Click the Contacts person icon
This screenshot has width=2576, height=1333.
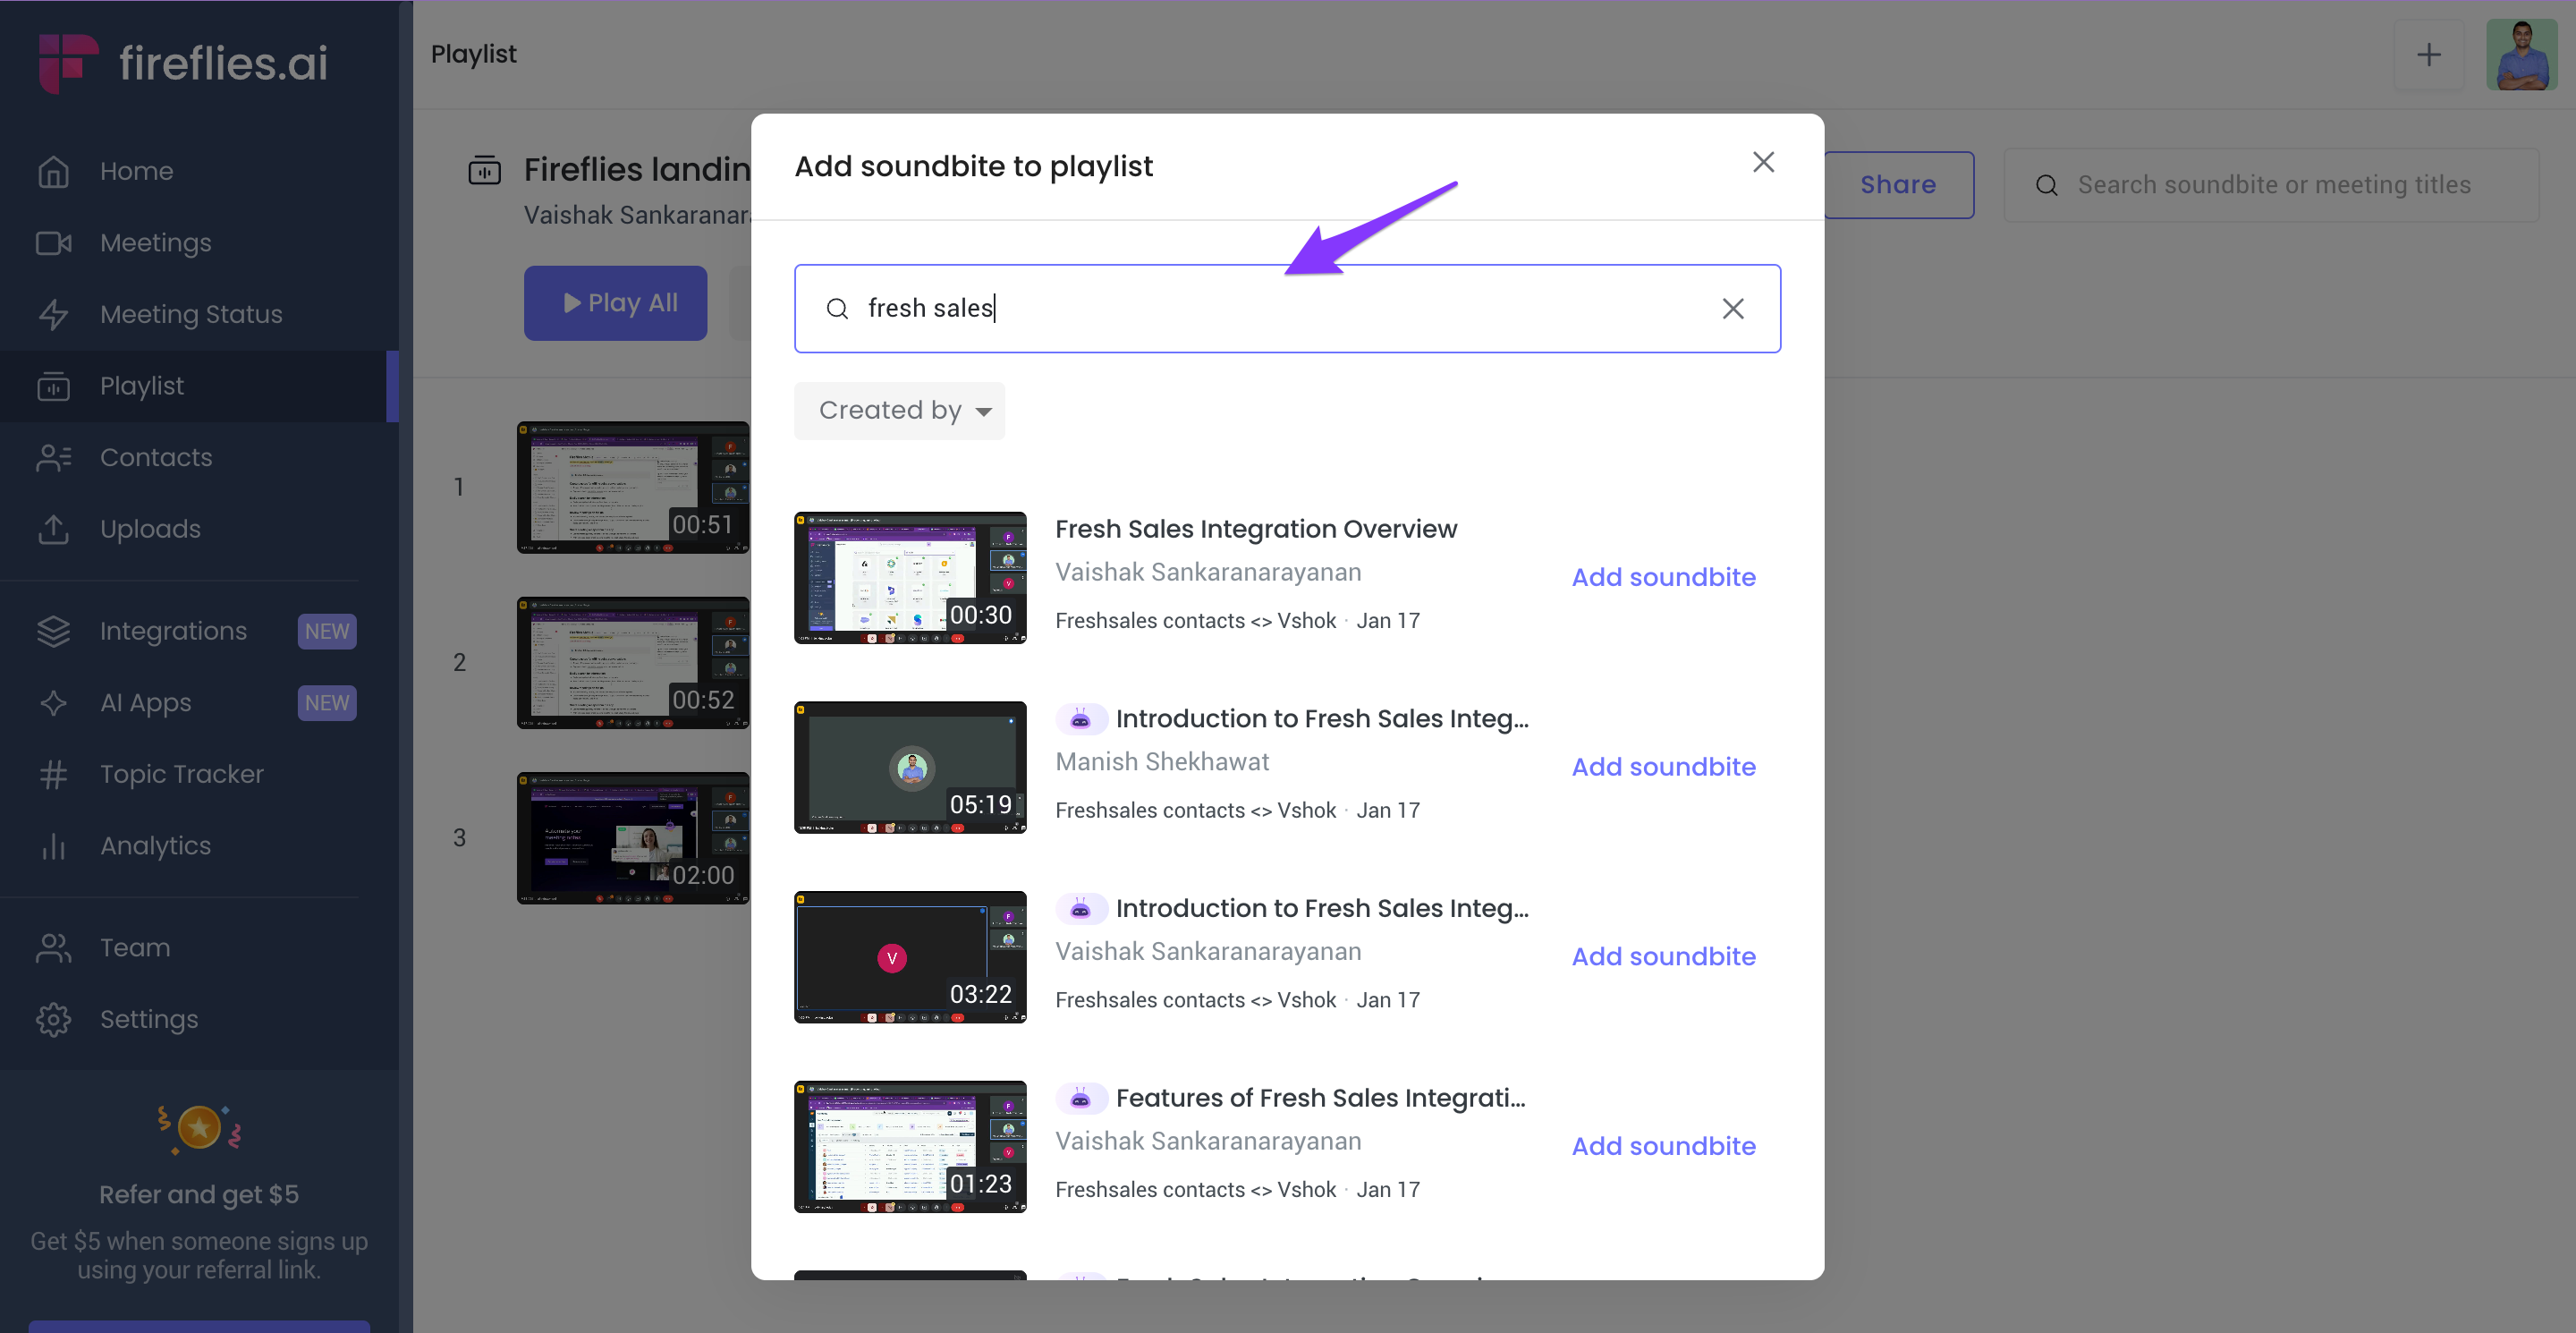pos(53,457)
